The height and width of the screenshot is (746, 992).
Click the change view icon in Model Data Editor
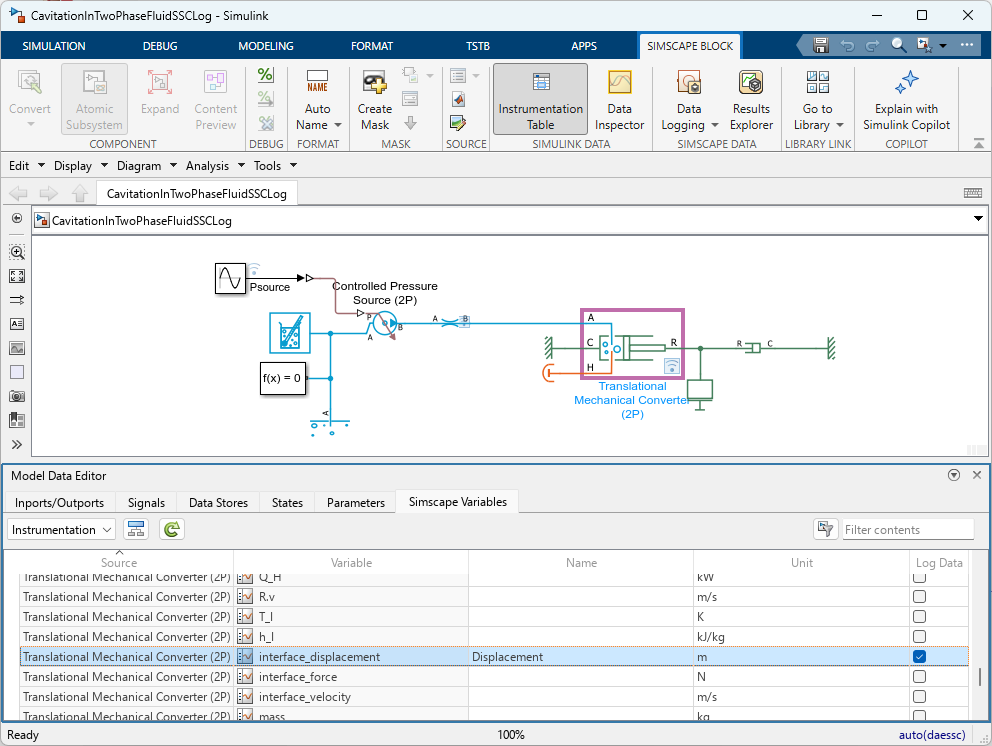click(135, 529)
